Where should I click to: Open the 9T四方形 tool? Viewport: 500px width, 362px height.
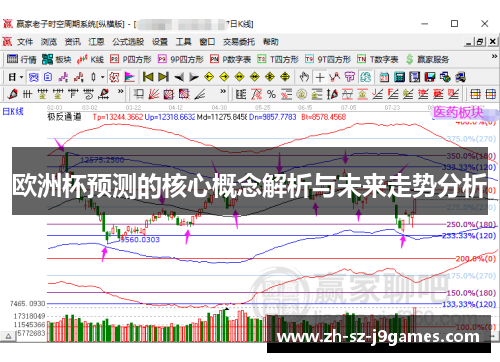click(x=328, y=59)
